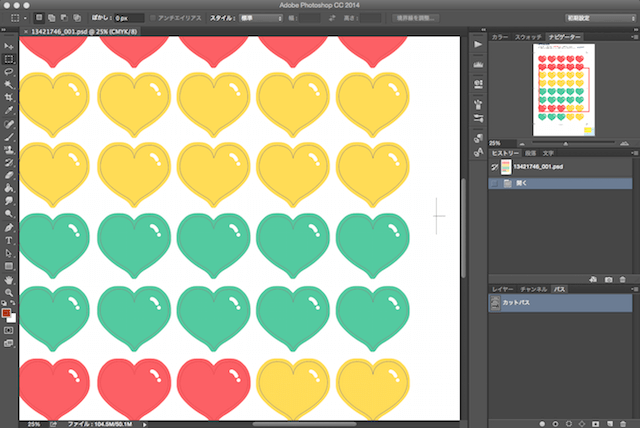
Task: Select the Path Selection tool
Action: click(9, 253)
